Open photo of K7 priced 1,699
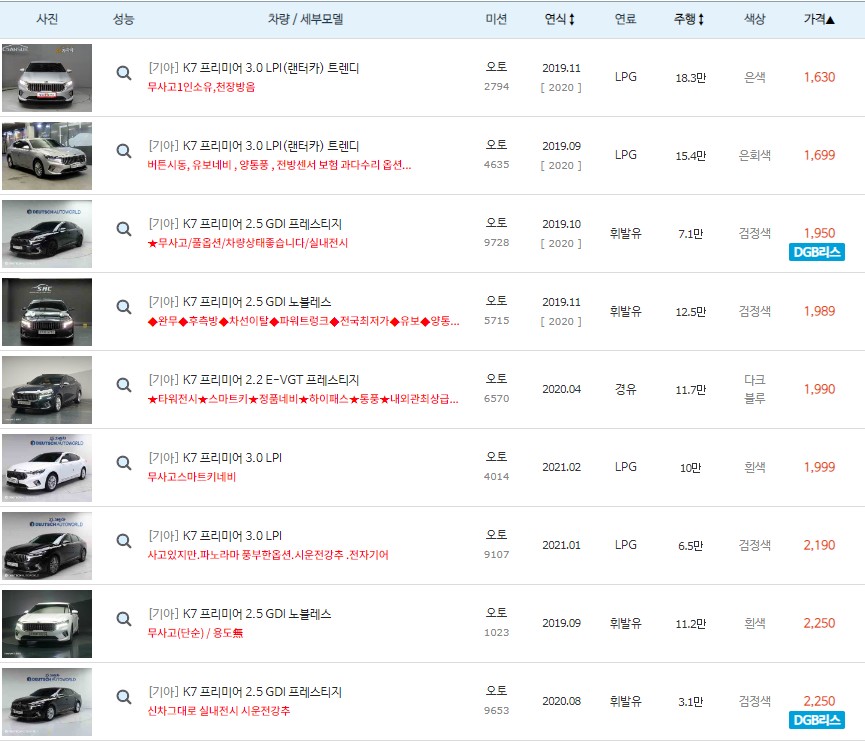The image size is (865, 742). click(x=47, y=156)
